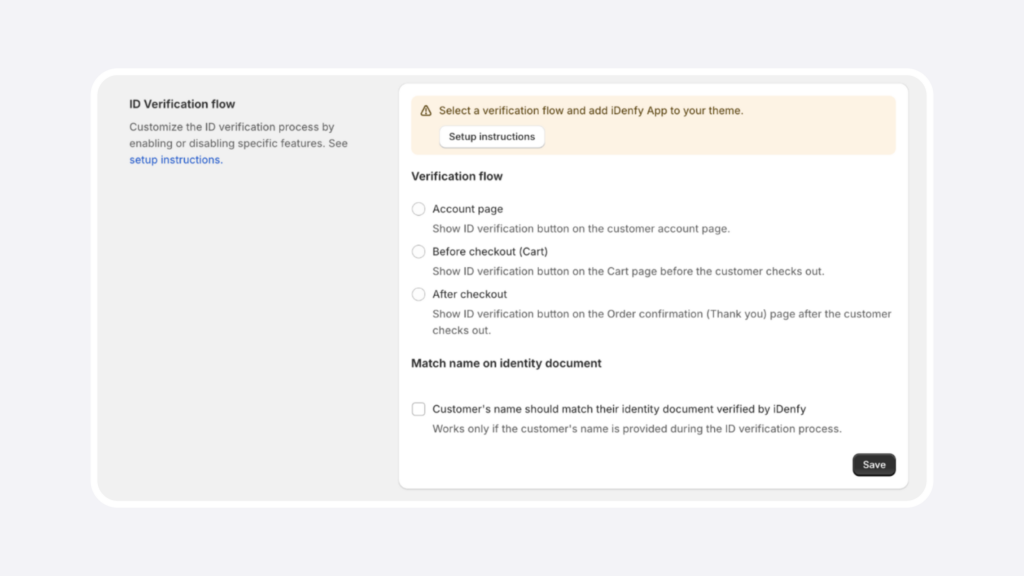Select the "After checkout" verification flow
1024x576 pixels.
point(418,294)
